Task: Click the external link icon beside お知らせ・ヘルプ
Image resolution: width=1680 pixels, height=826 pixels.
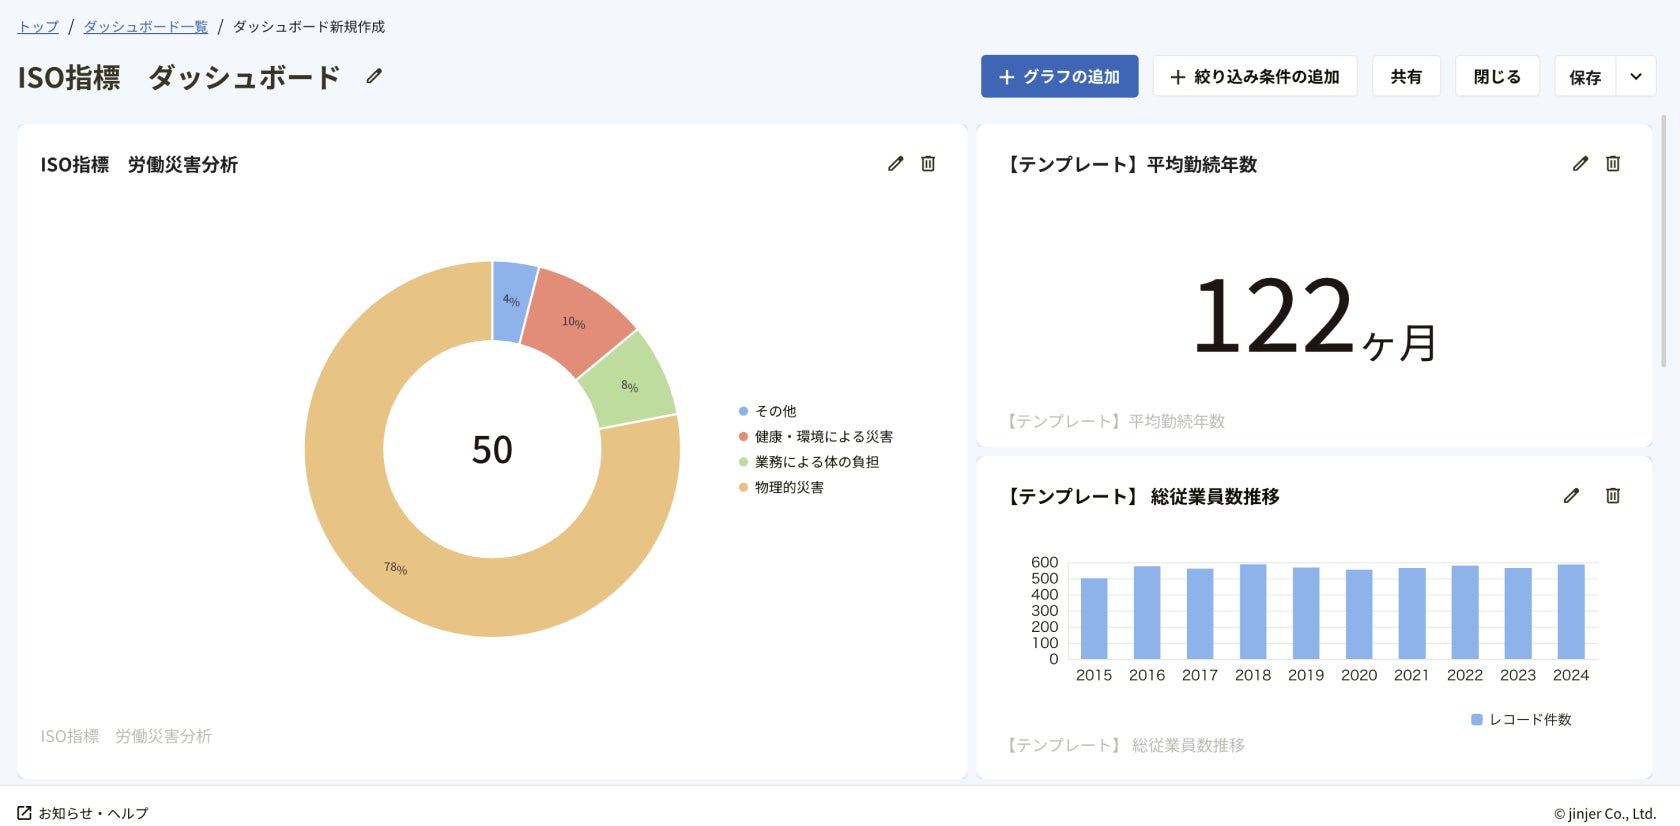Action: click(25, 813)
